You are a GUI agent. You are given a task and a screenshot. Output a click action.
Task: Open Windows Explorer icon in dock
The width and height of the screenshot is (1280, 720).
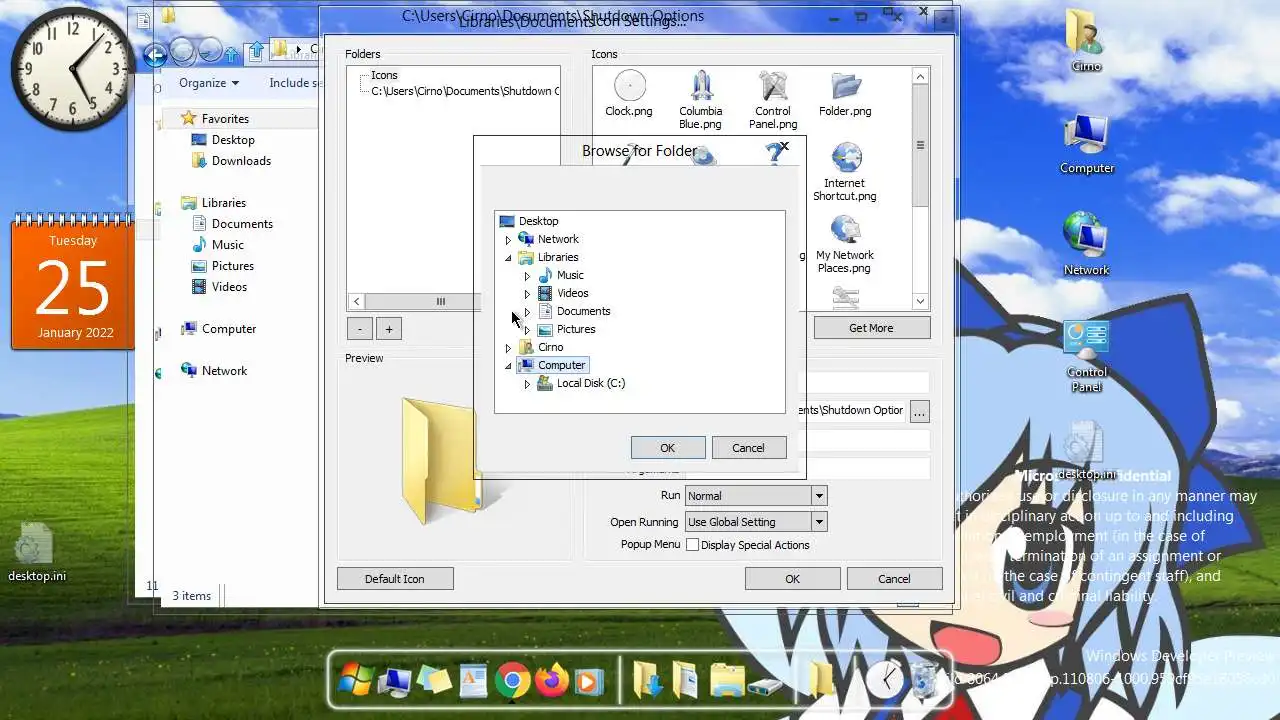(x=728, y=681)
